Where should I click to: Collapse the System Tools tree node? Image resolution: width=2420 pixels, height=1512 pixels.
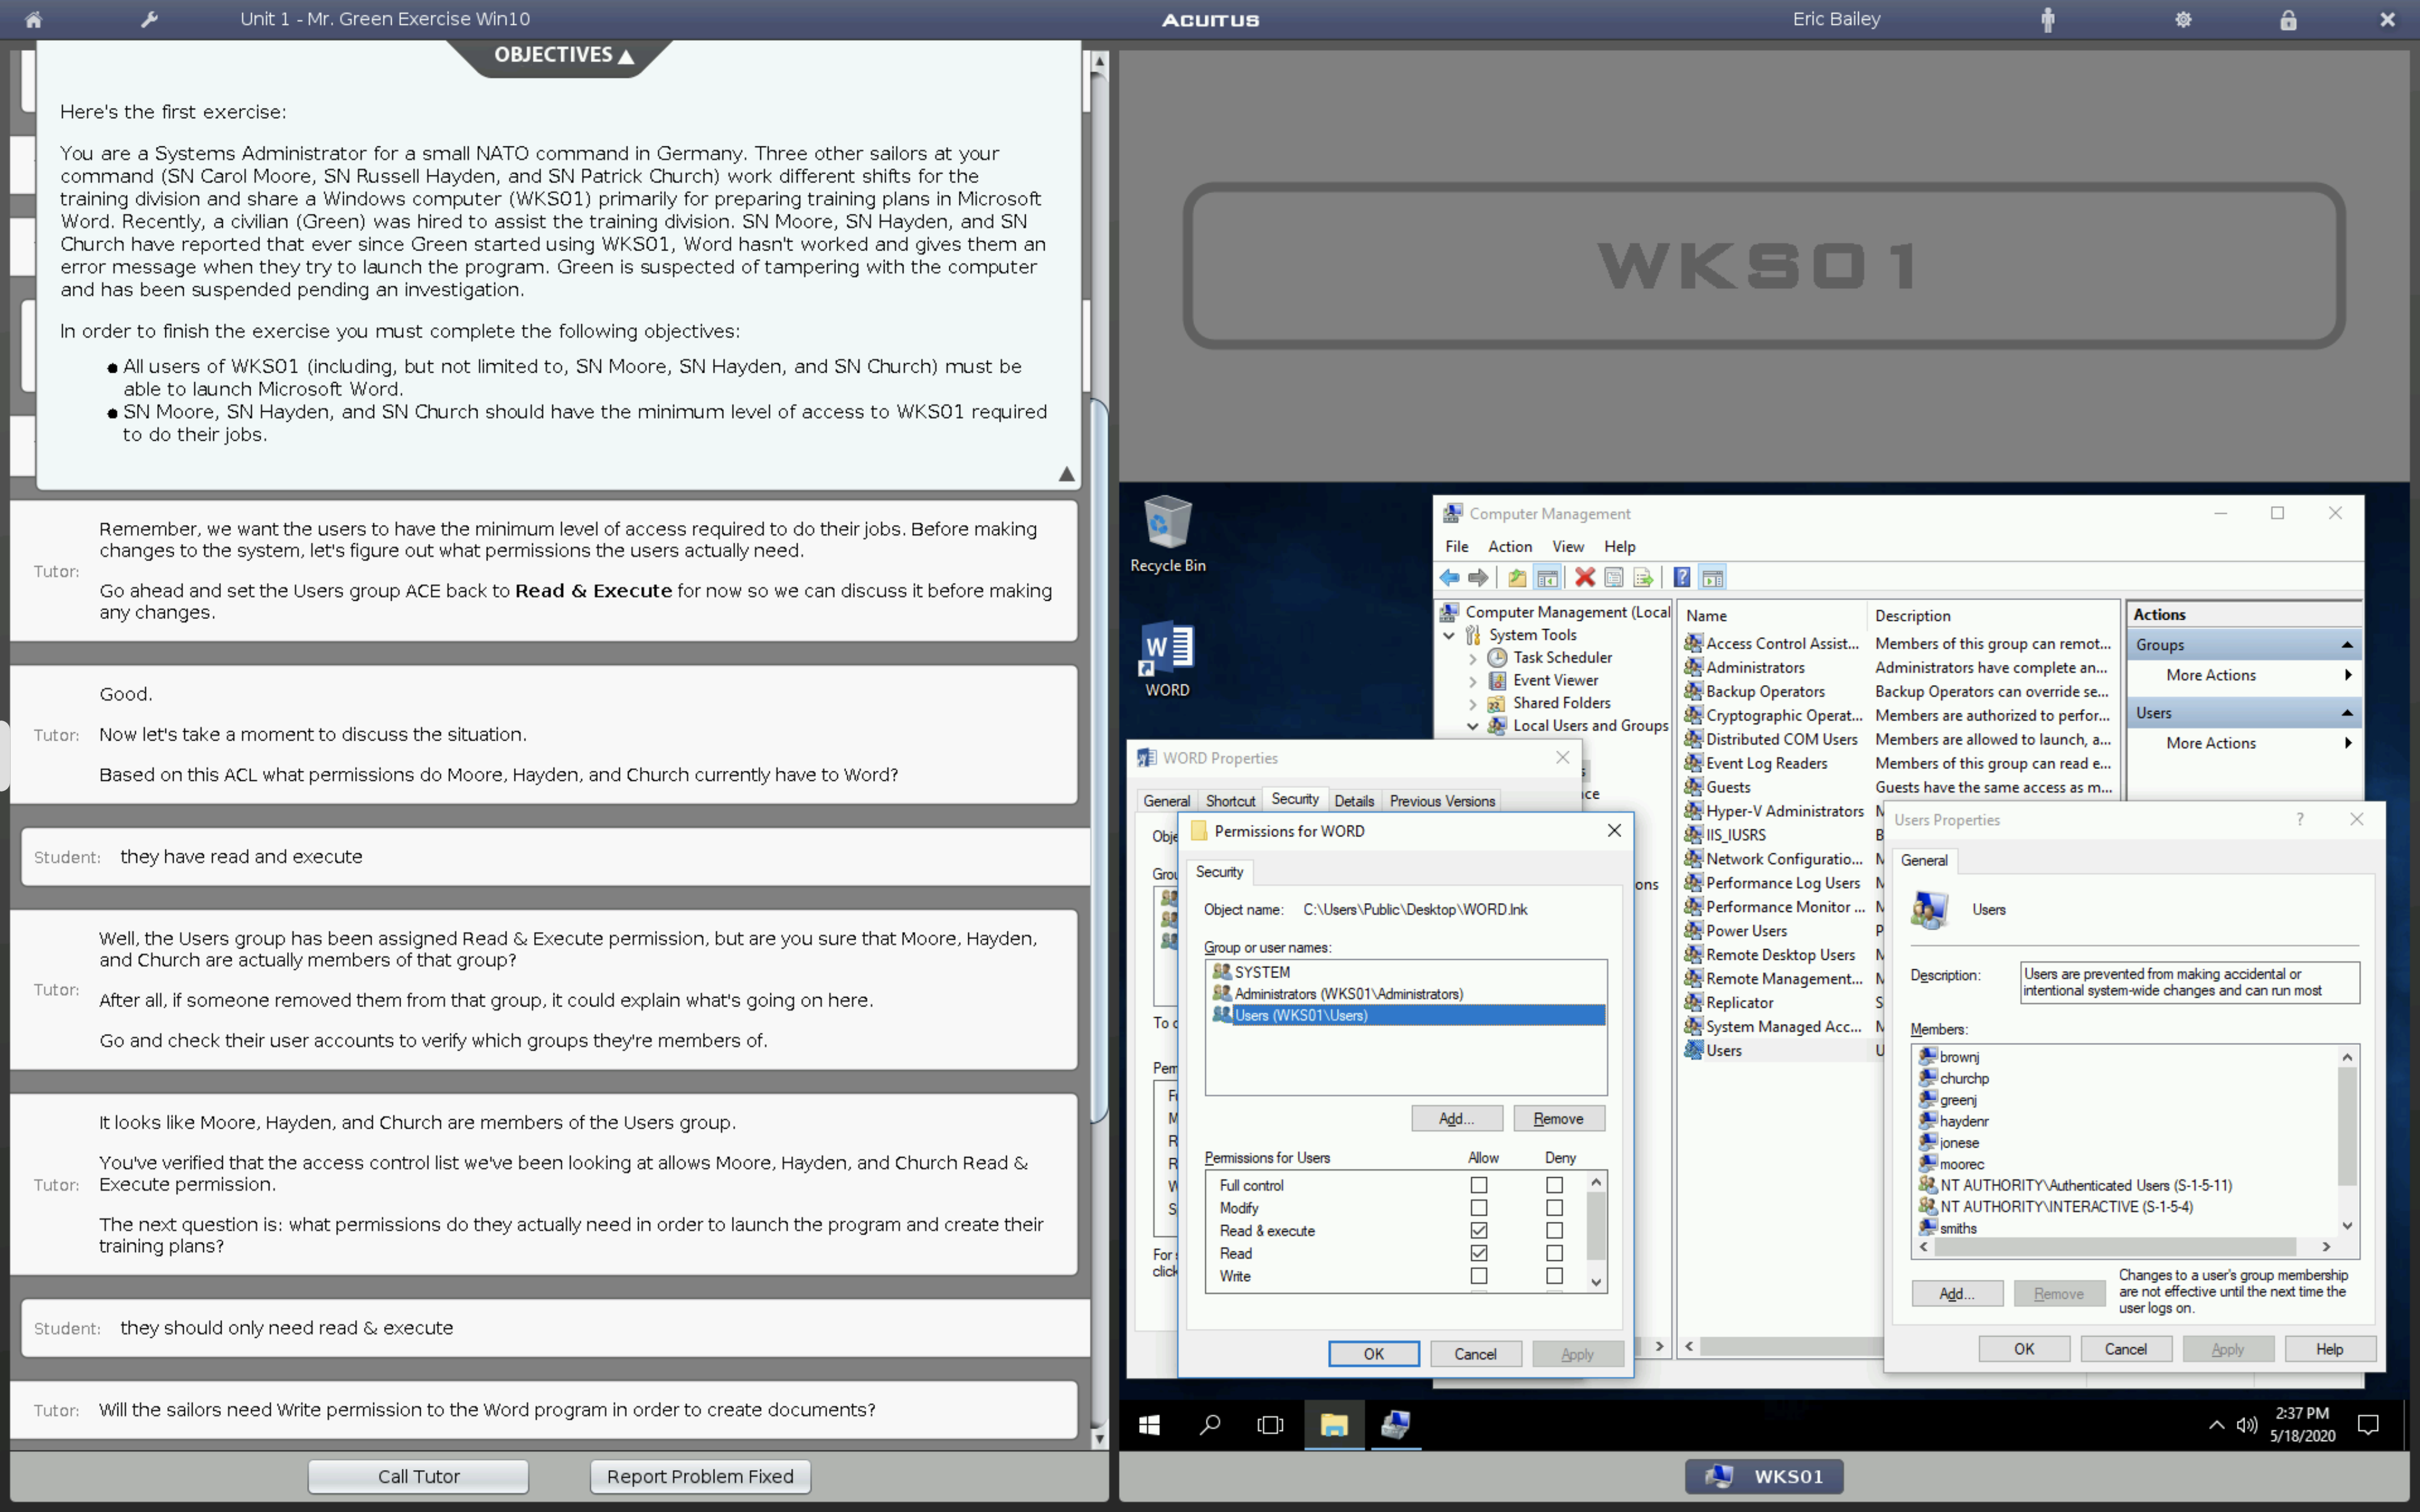(1449, 635)
